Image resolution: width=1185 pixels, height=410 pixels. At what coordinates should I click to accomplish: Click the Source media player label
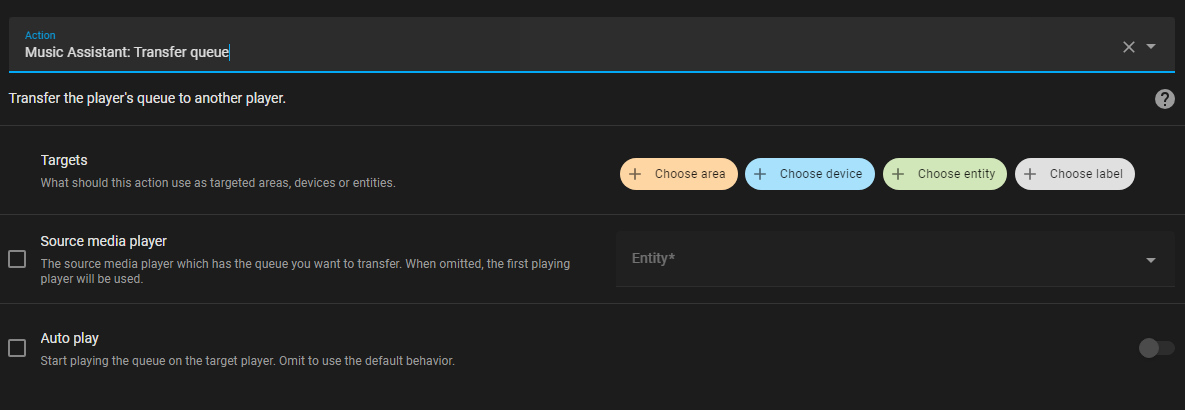pos(103,241)
